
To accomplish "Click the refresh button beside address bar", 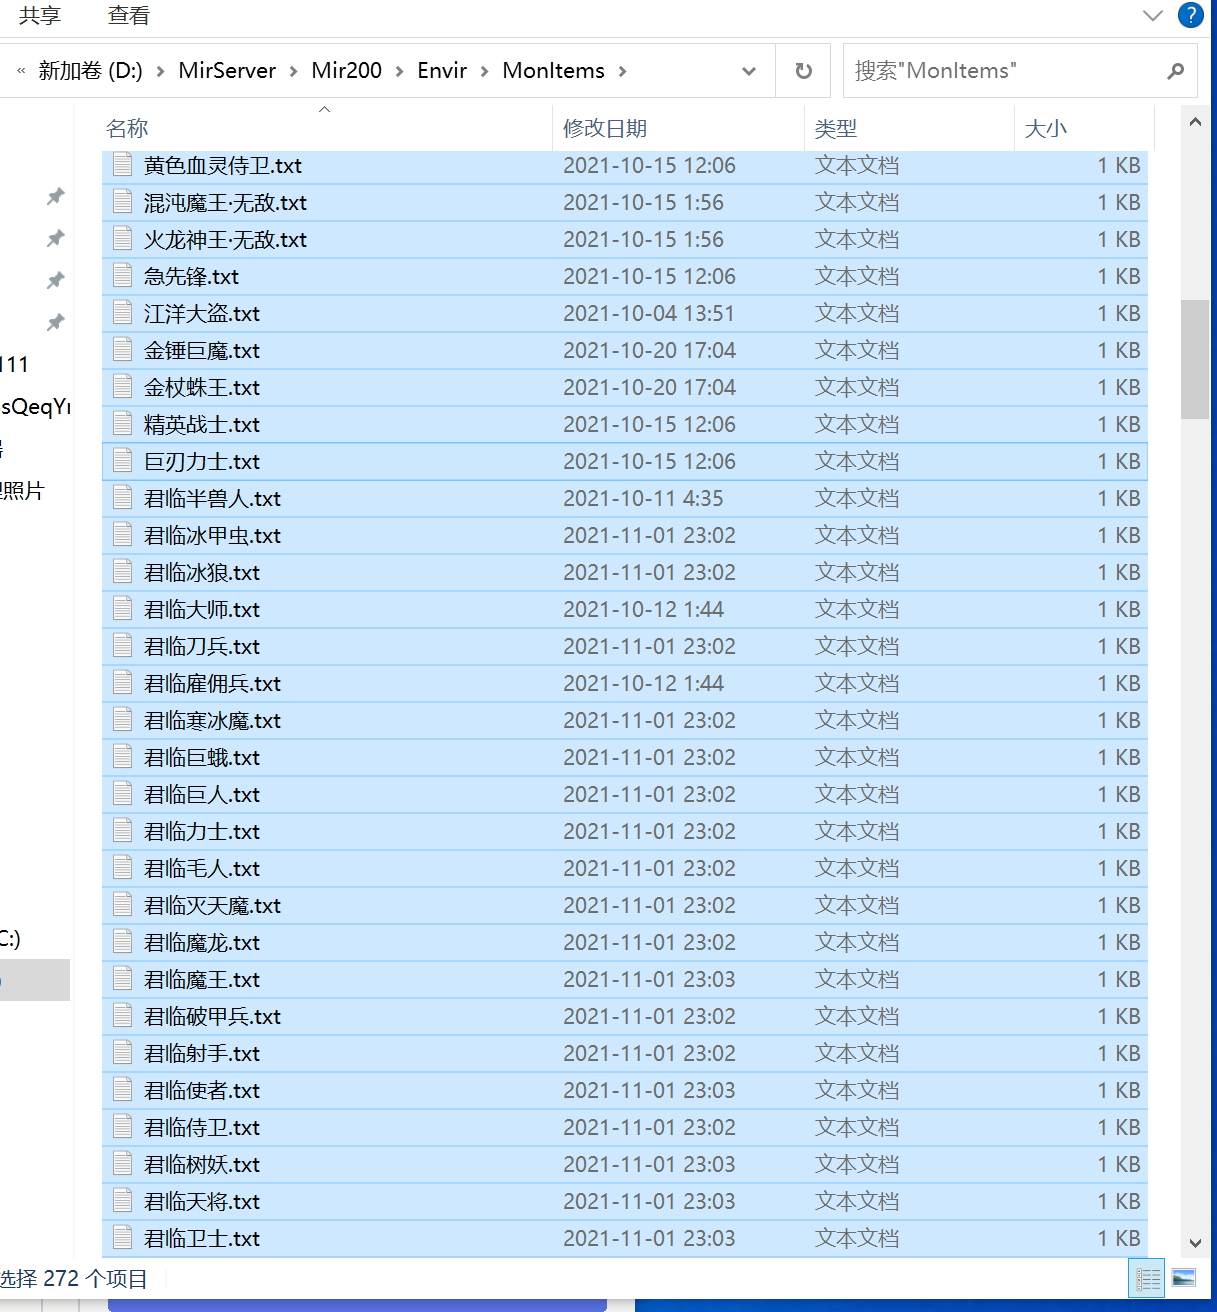I will coord(803,70).
